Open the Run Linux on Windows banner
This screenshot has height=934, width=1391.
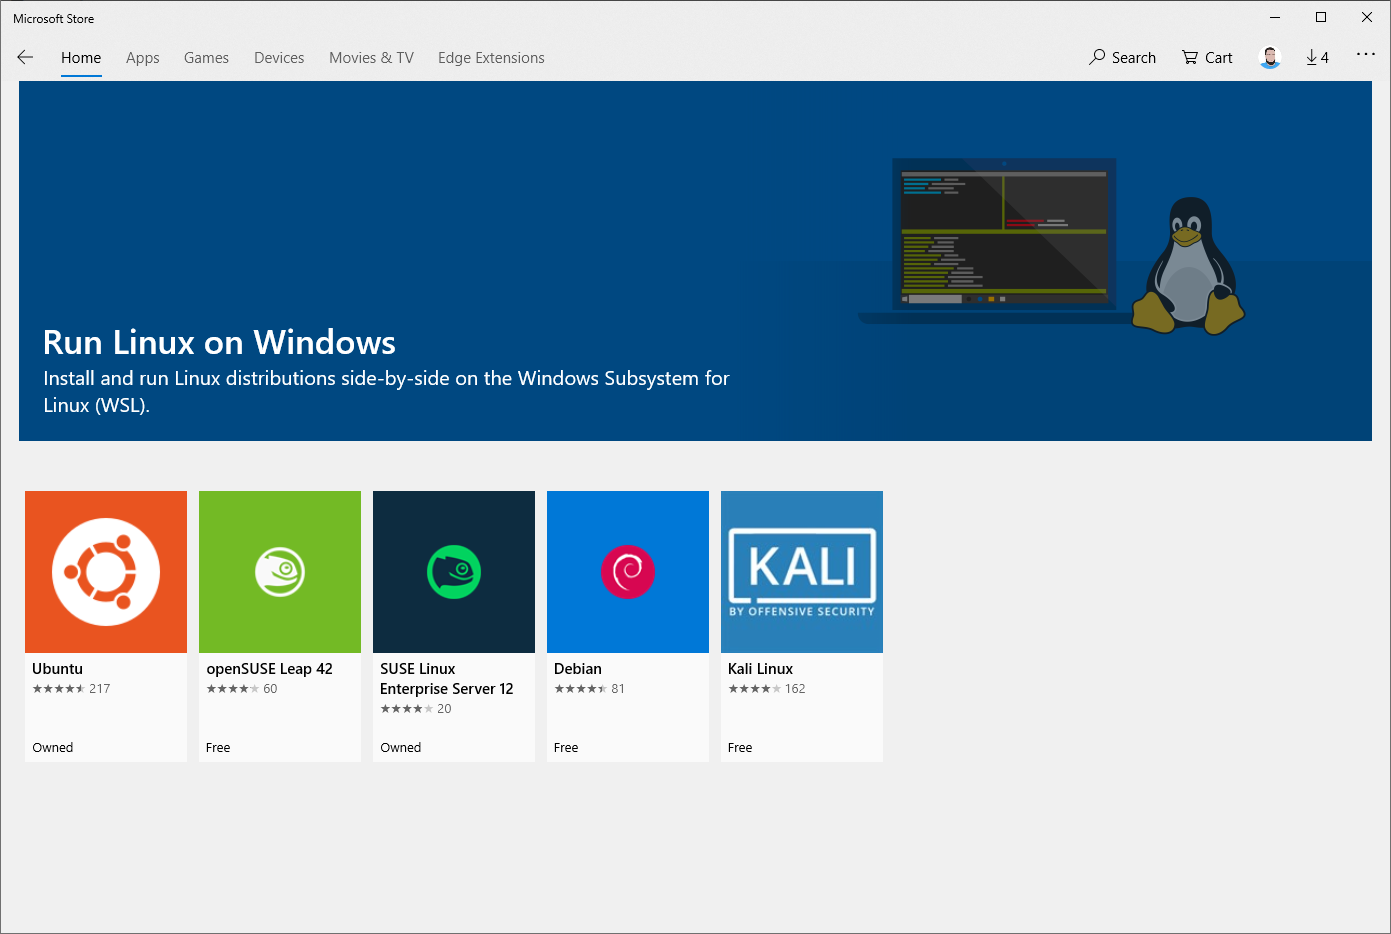tap(695, 261)
